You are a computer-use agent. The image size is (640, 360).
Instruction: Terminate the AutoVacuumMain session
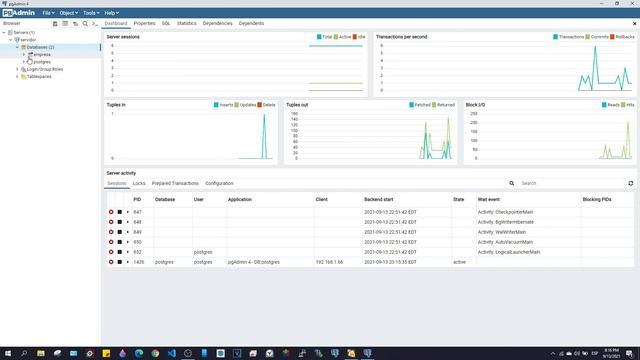(111, 242)
